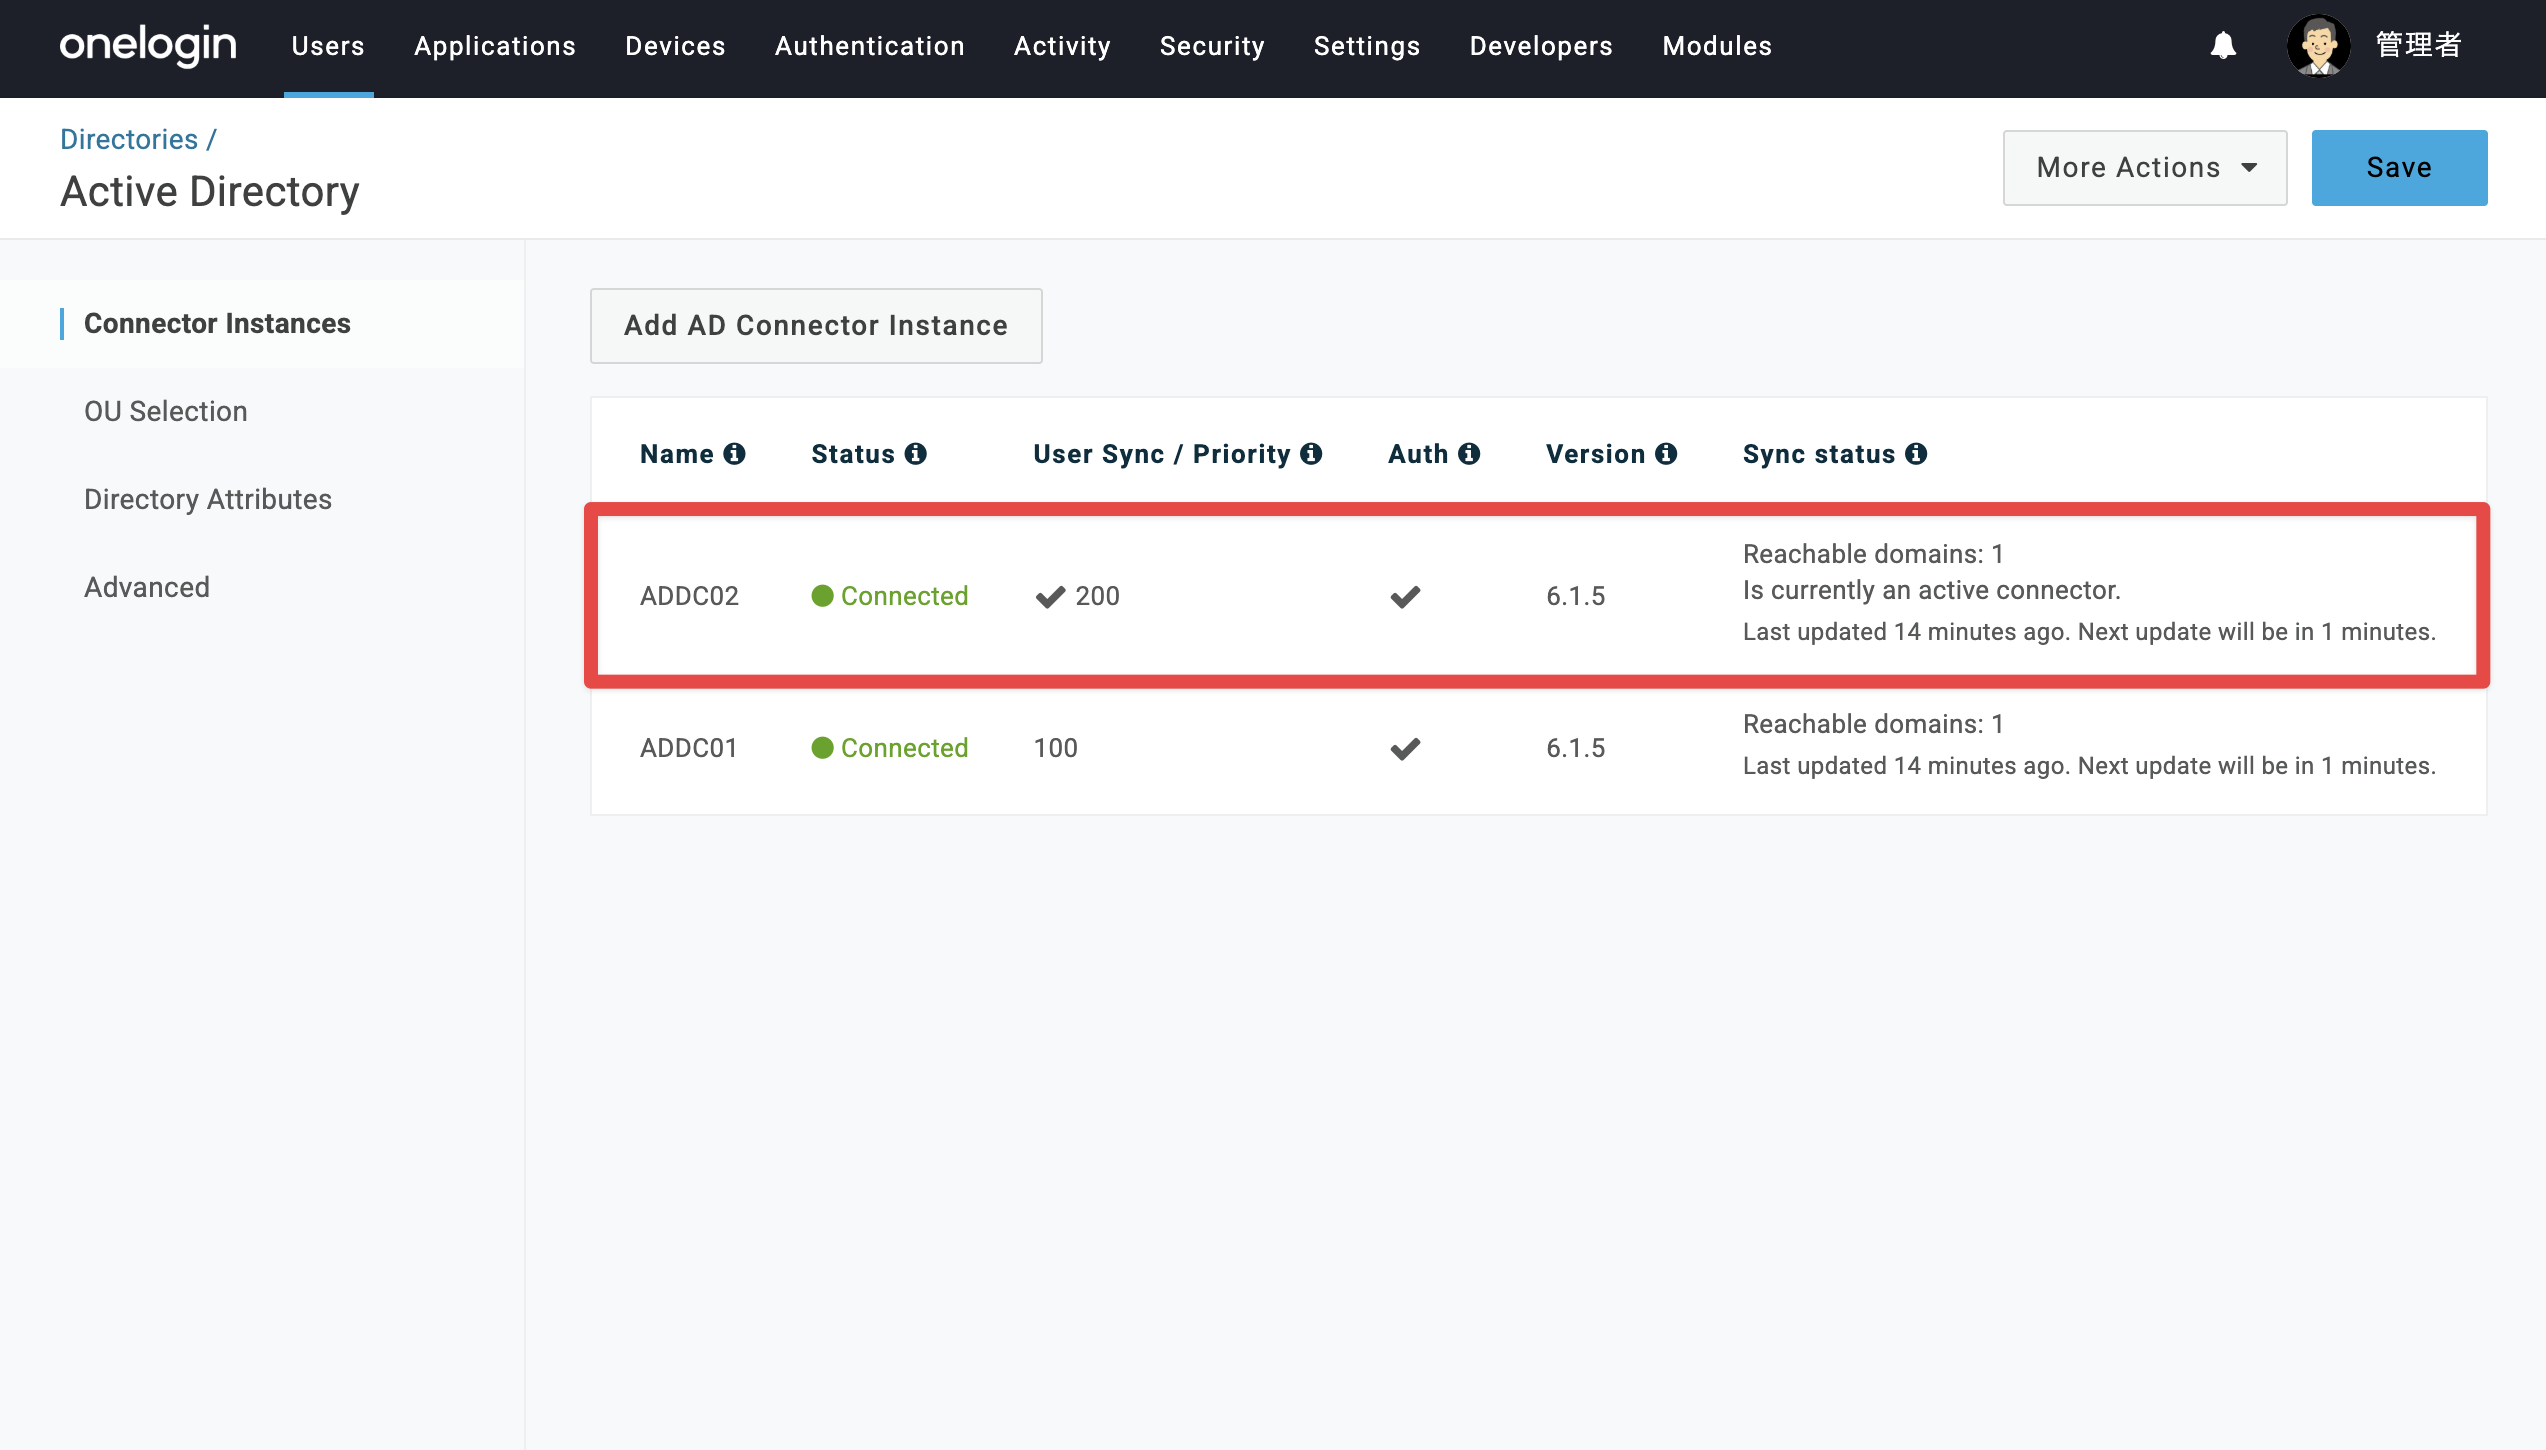2546x1450 pixels.
Task: Open the Users menu
Action: coord(328,46)
